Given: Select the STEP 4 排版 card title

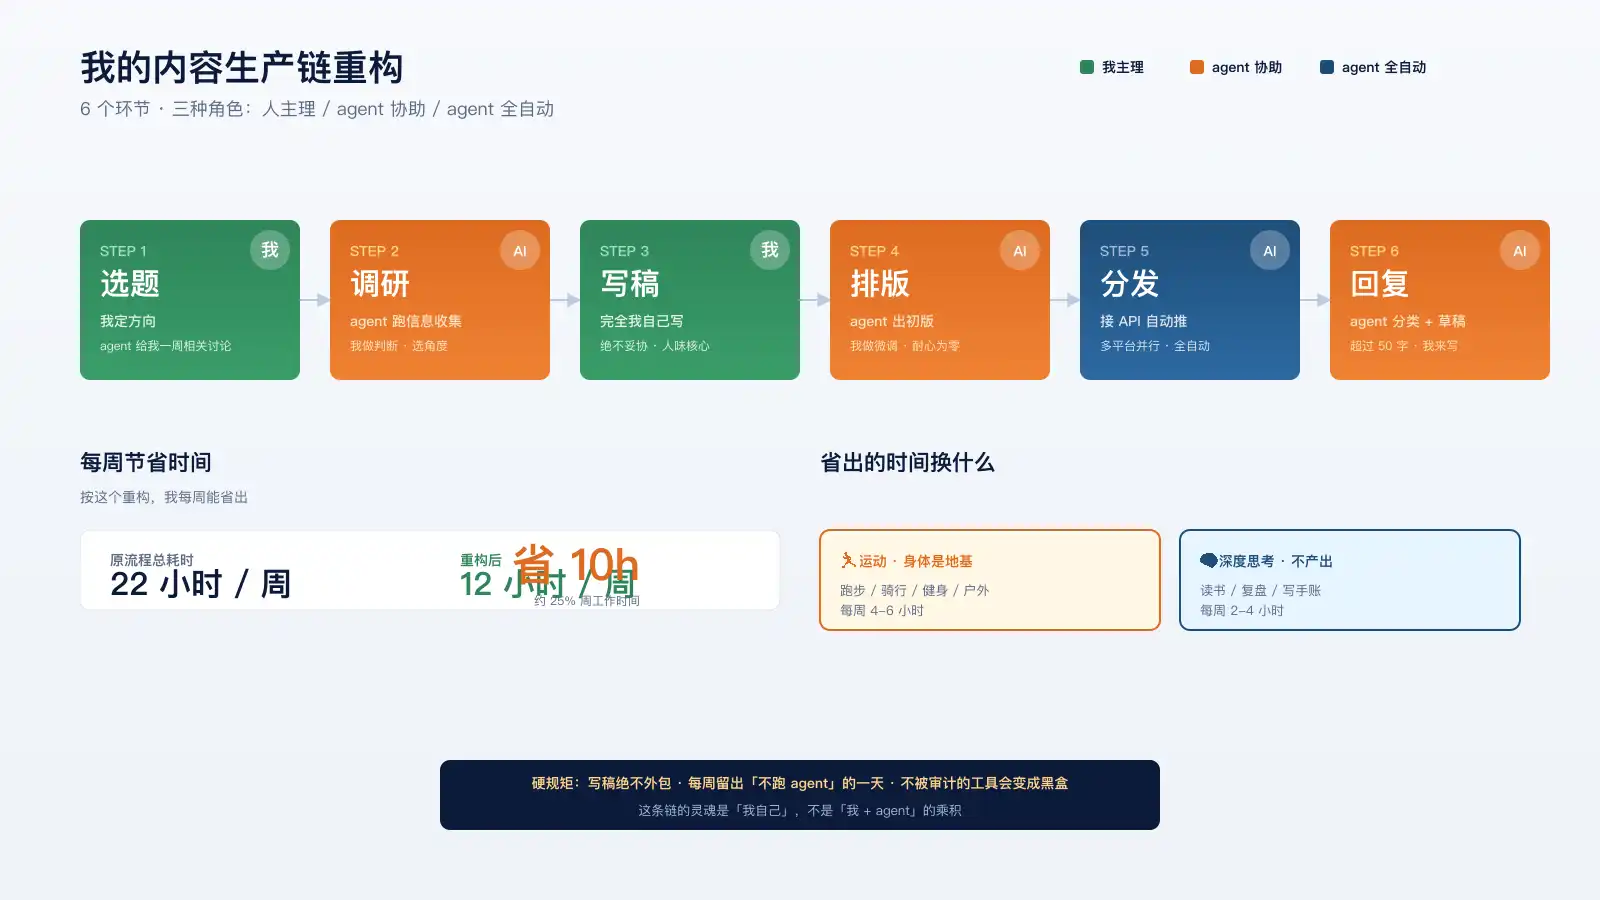Looking at the screenshot, I should click(x=880, y=284).
